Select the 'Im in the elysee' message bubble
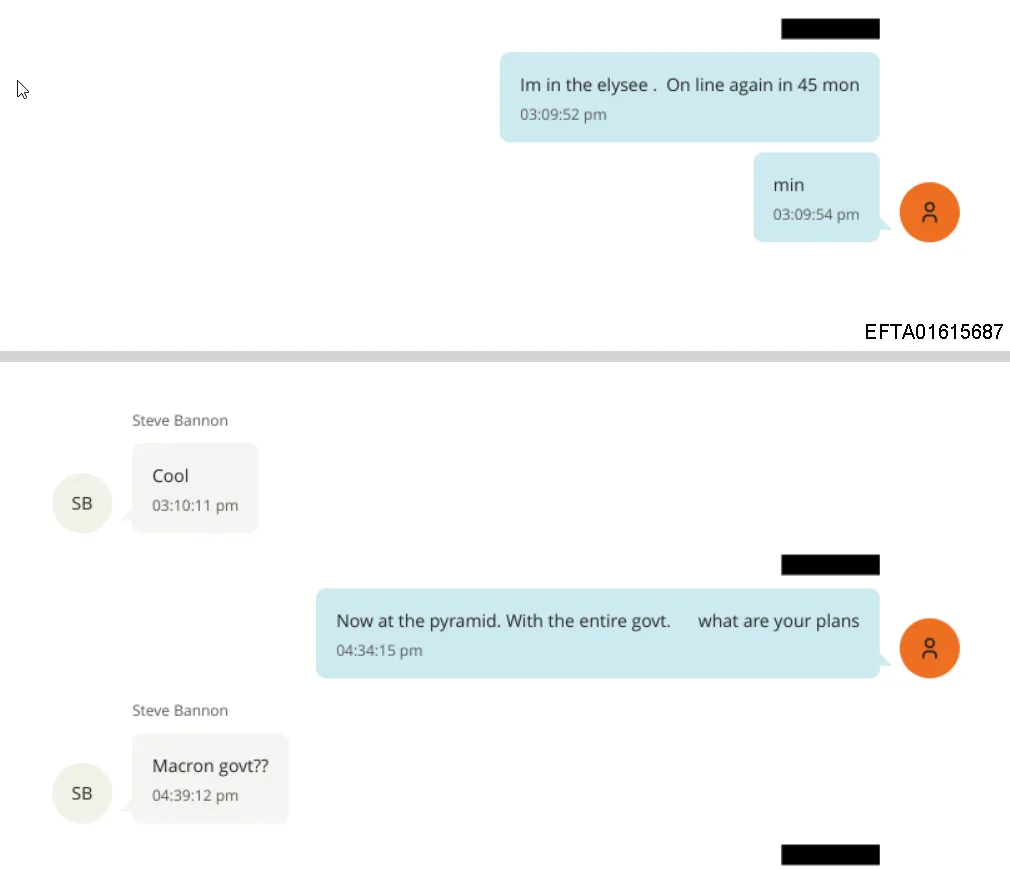 point(689,97)
